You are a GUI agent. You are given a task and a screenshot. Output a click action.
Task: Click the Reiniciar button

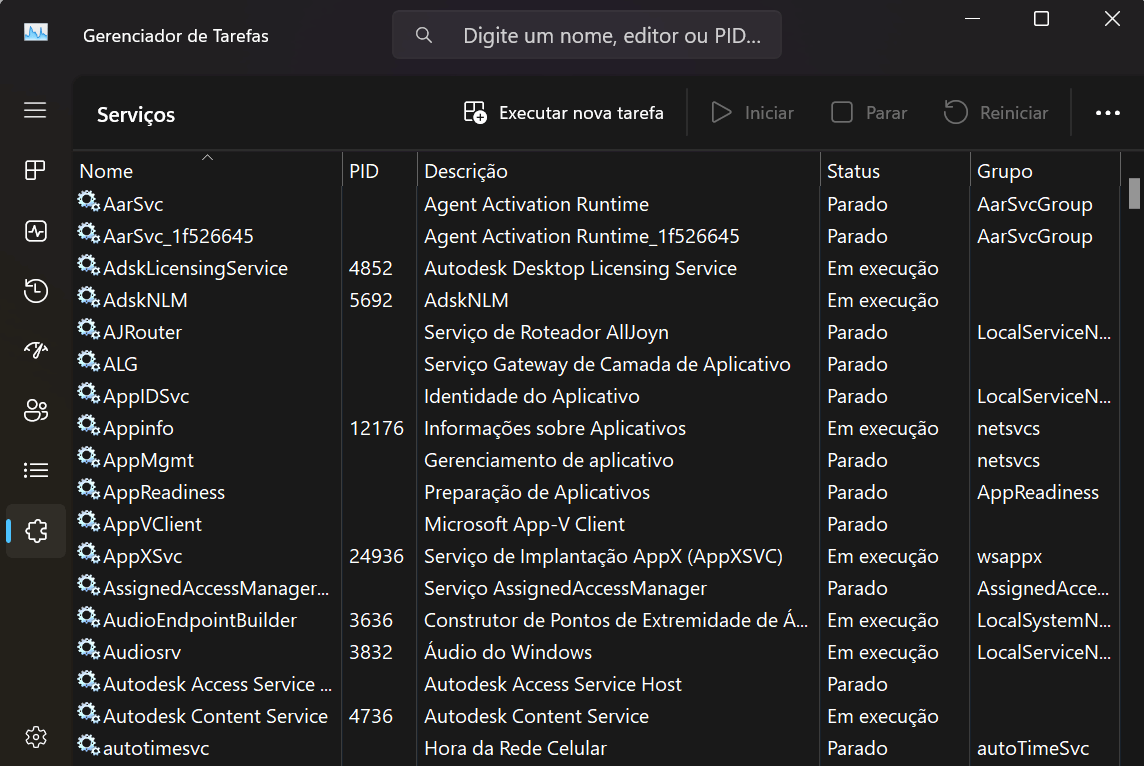pyautogui.click(x=995, y=112)
